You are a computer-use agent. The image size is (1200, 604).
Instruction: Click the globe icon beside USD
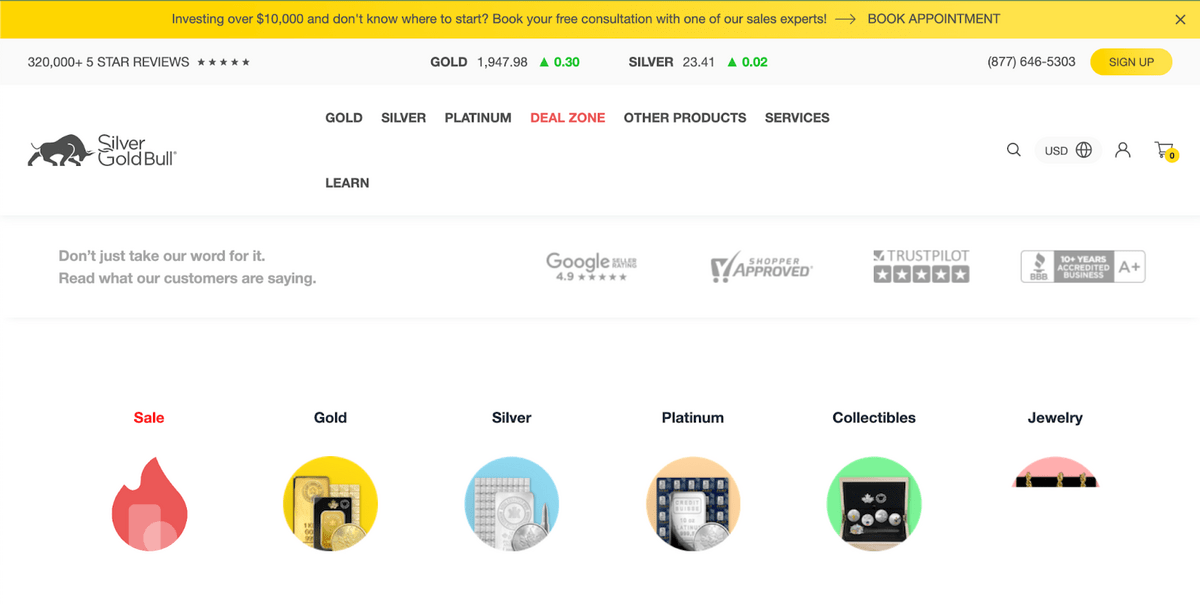point(1084,150)
